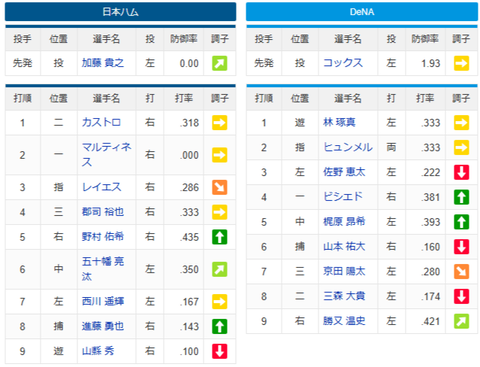Screen dimensions: 480x367
Task: Open player link コックス
Action: click(x=343, y=63)
